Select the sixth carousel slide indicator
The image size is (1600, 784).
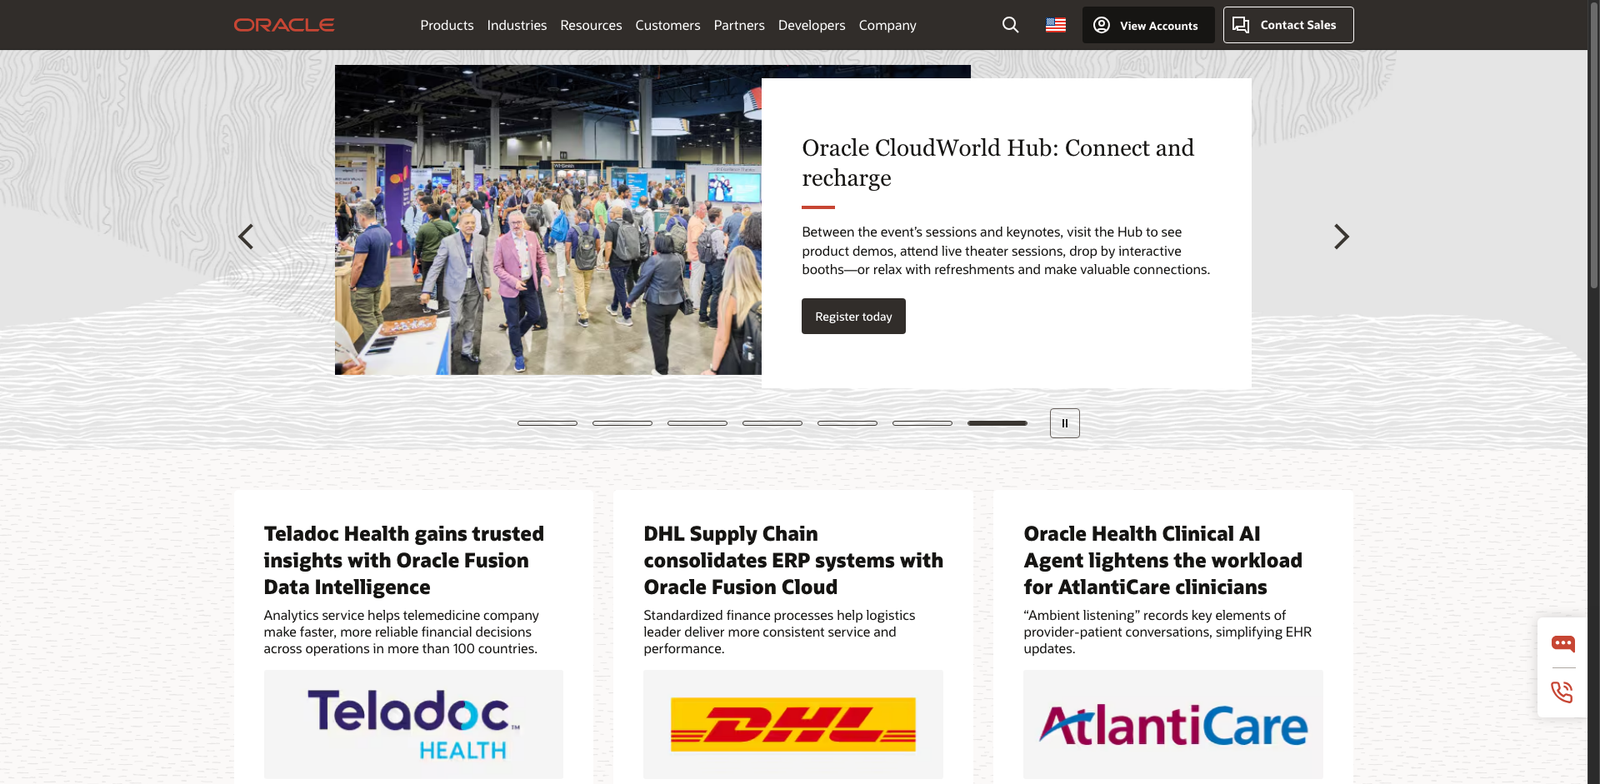click(x=922, y=423)
